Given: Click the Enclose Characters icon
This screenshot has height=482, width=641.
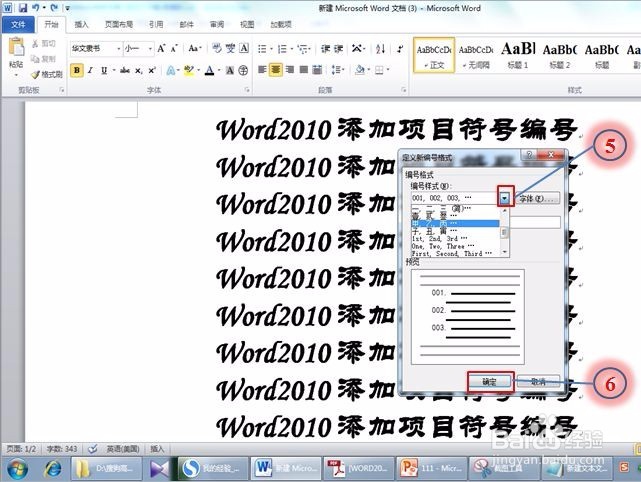Looking at the screenshot, I should [x=243, y=70].
